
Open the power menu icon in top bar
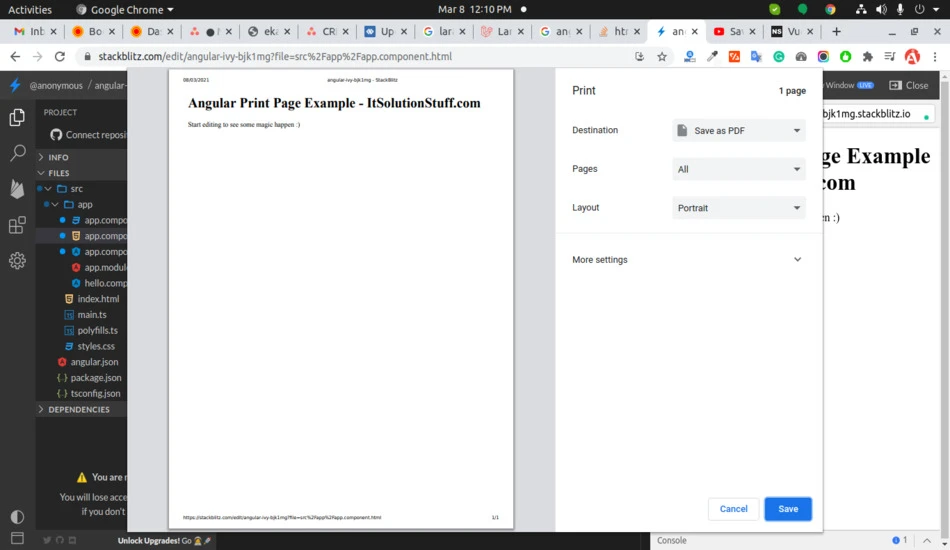click(x=920, y=9)
